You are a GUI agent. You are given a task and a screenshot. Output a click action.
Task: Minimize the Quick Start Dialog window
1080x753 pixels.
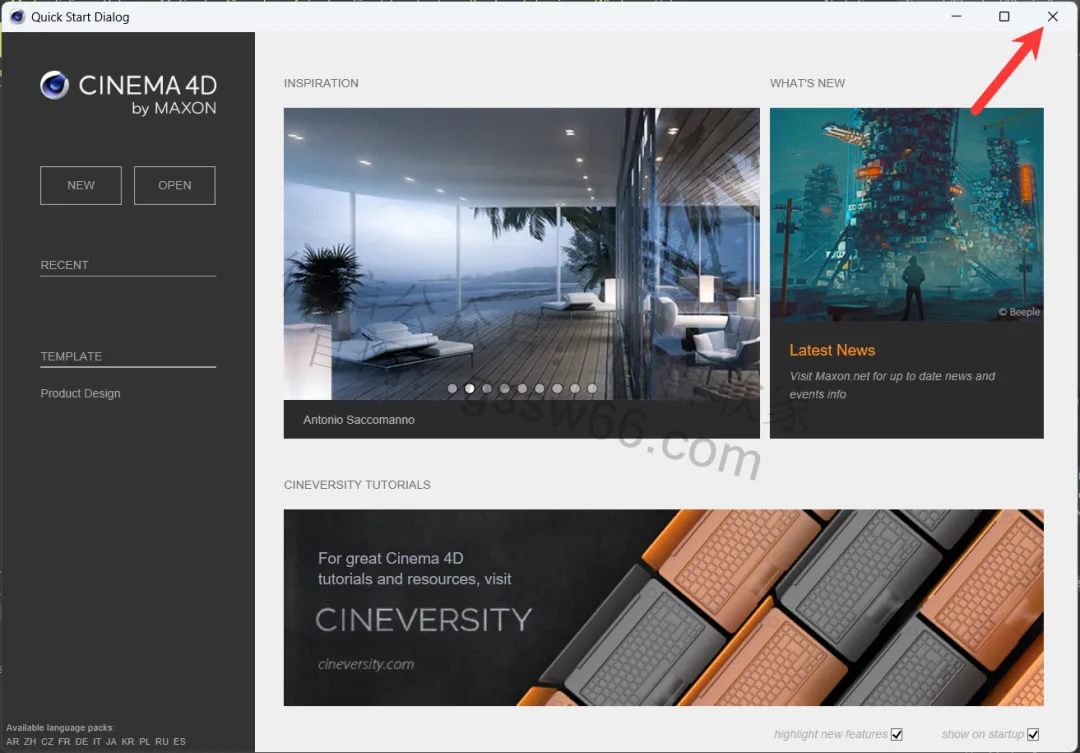pos(956,16)
